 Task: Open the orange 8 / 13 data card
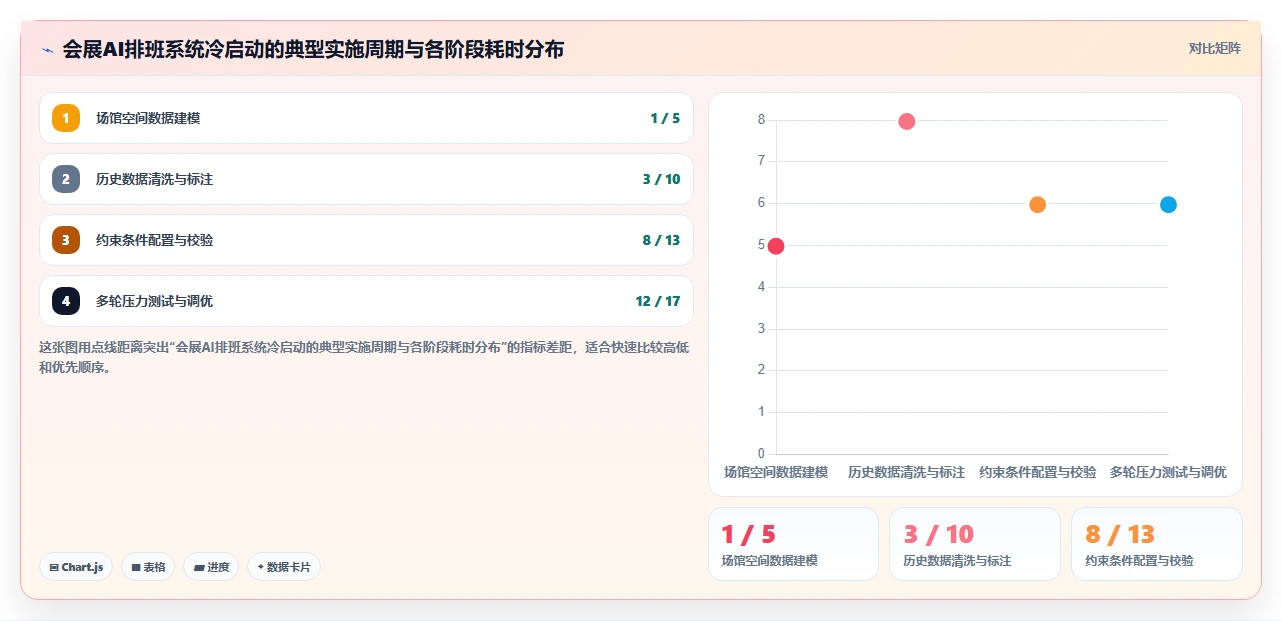click(1156, 544)
